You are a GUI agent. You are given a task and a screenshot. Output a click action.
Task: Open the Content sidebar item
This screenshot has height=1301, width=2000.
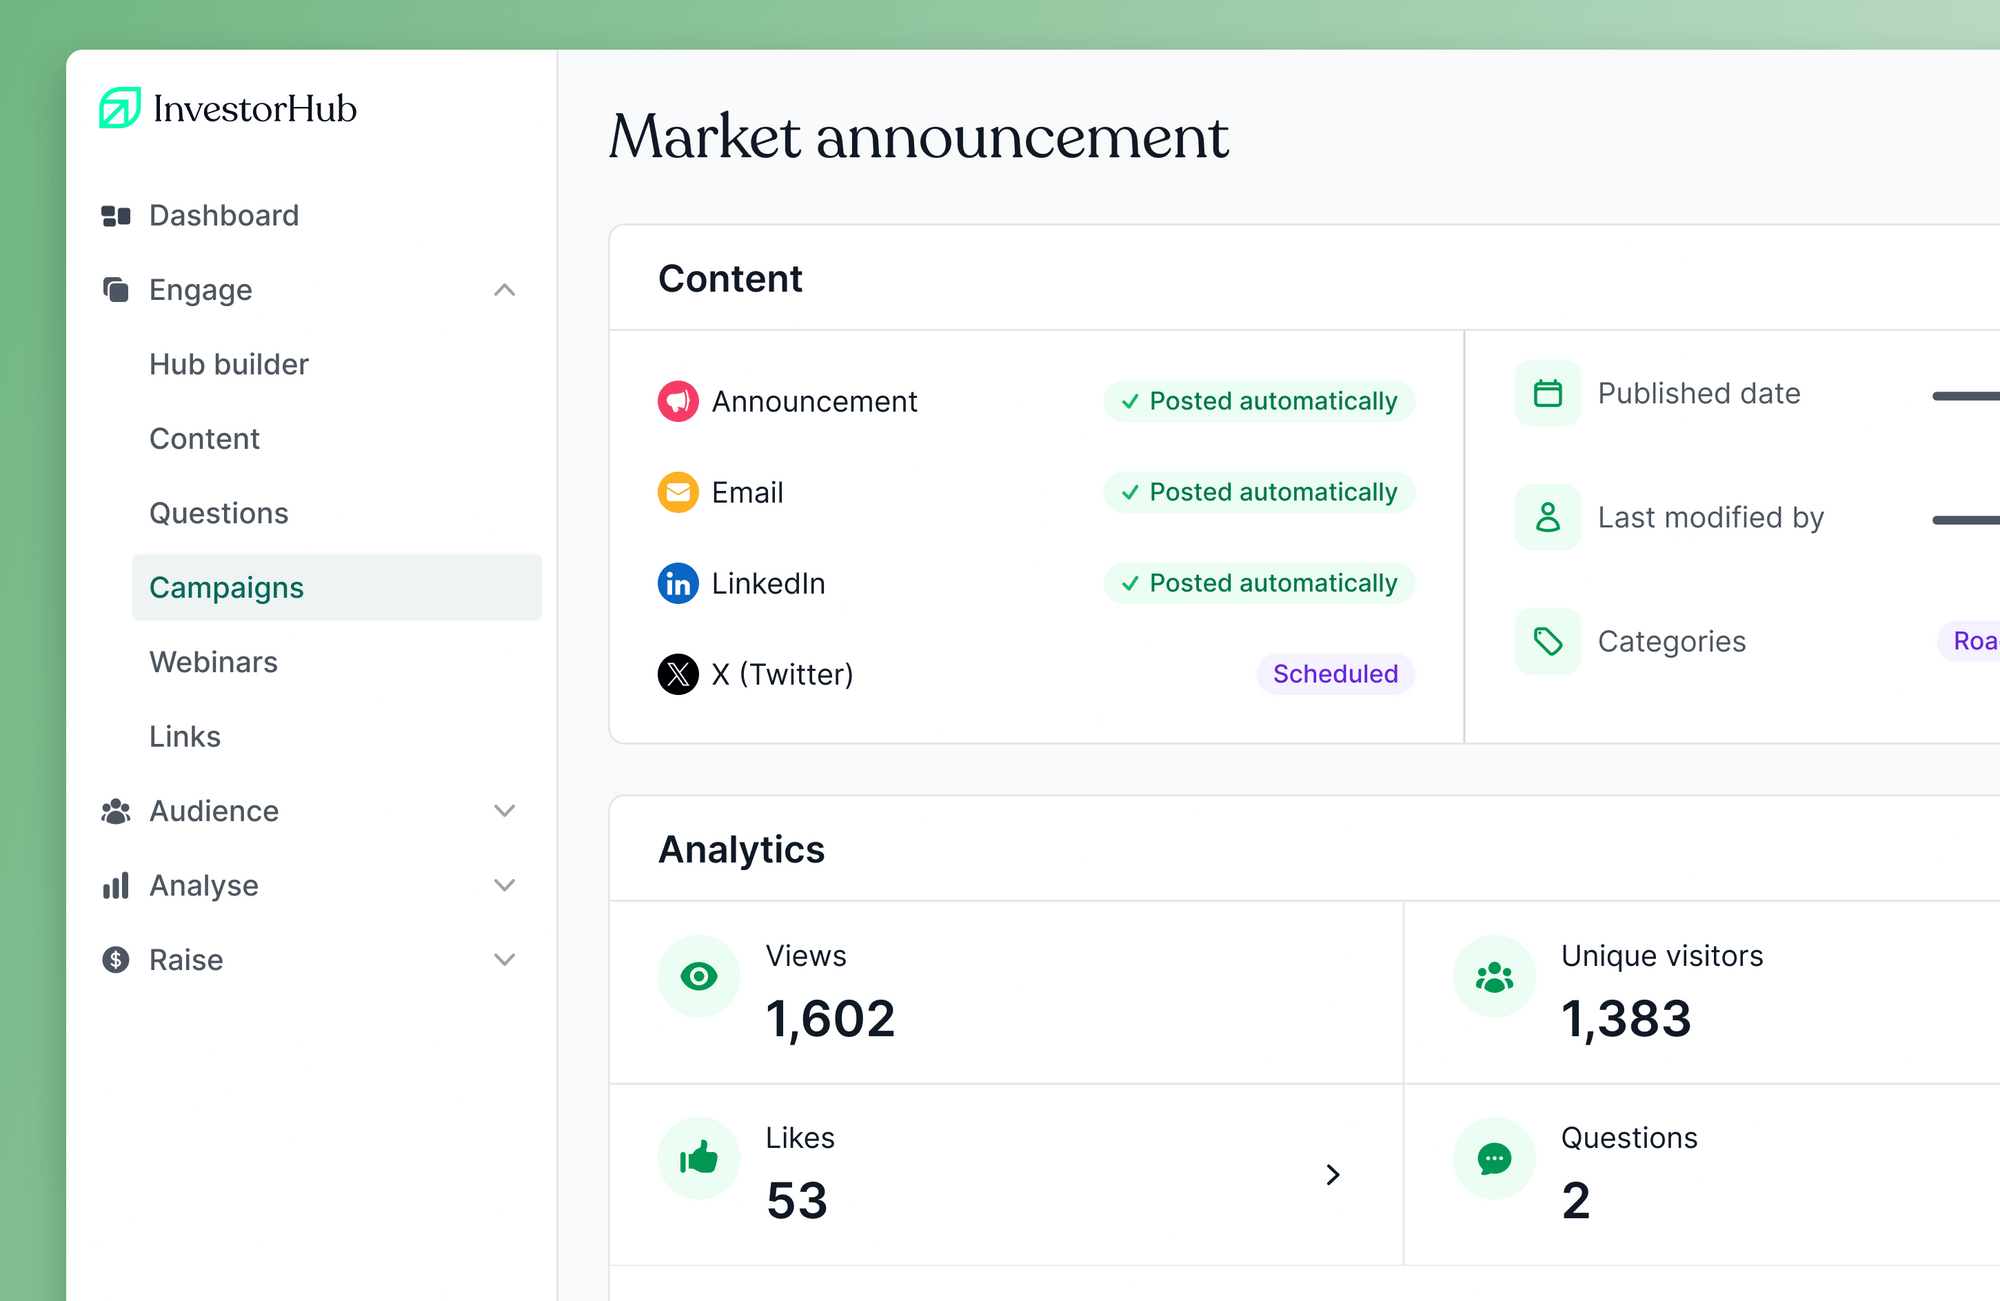(204, 439)
